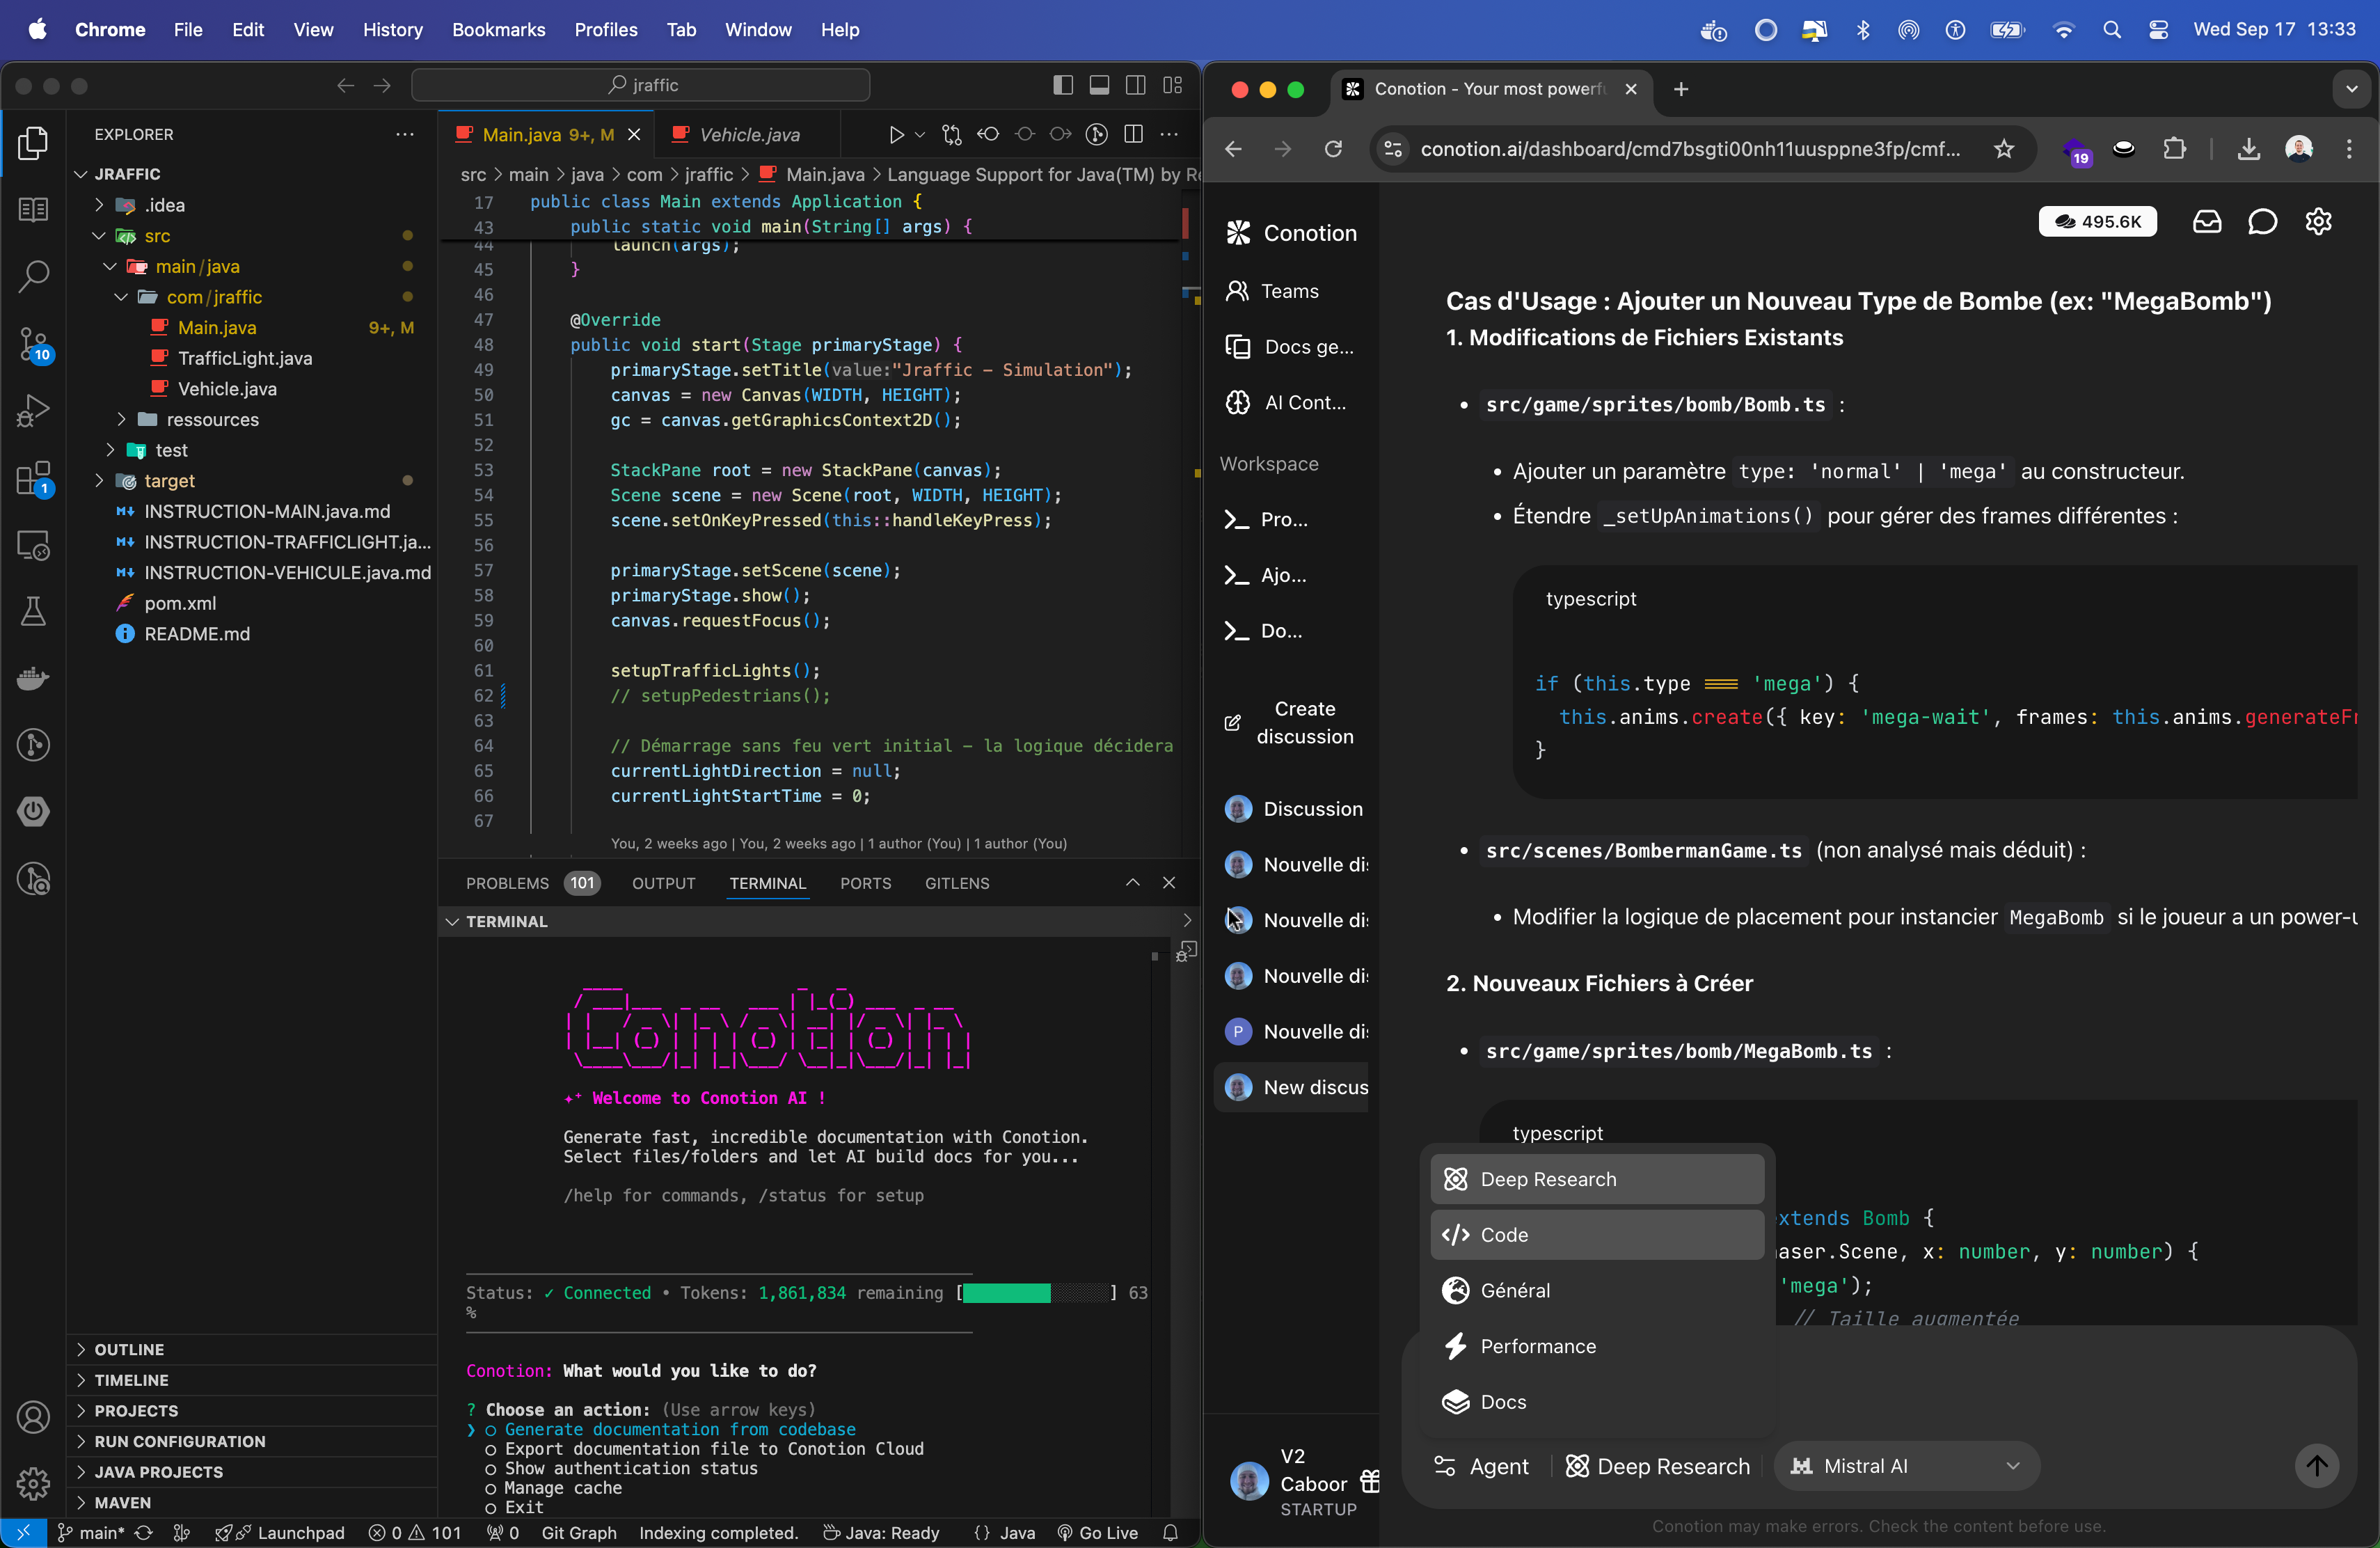The height and width of the screenshot is (1548, 2380).
Task: Open the Conotion inbox tray icon
Action: 2207,221
